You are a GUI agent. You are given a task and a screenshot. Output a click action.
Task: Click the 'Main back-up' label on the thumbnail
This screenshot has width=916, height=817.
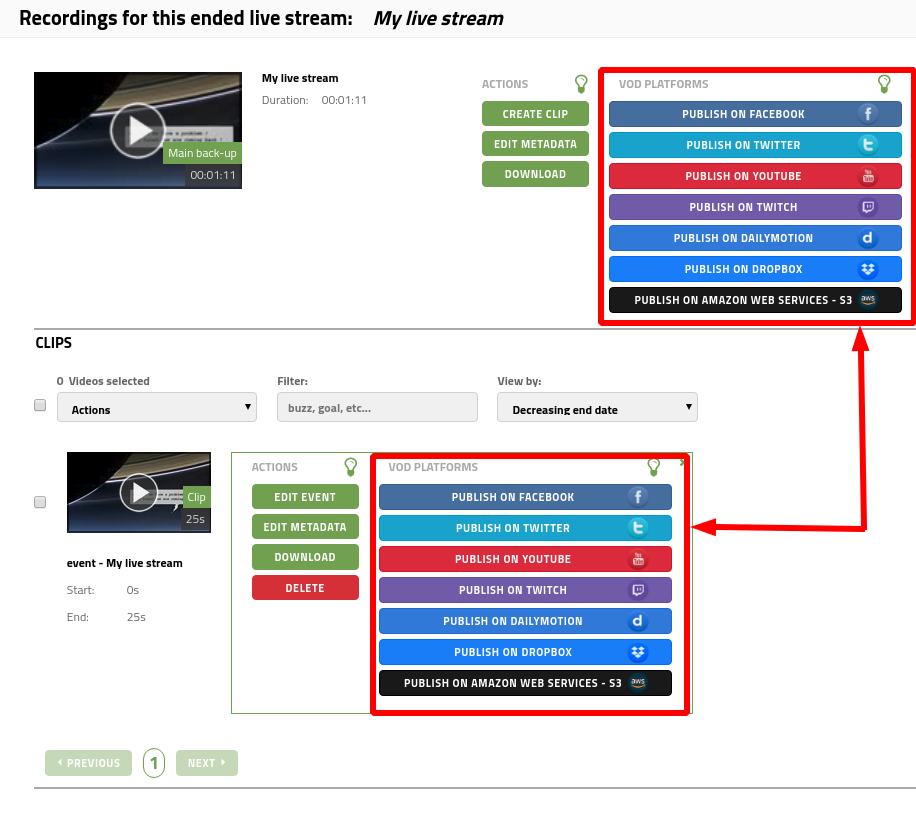202,153
